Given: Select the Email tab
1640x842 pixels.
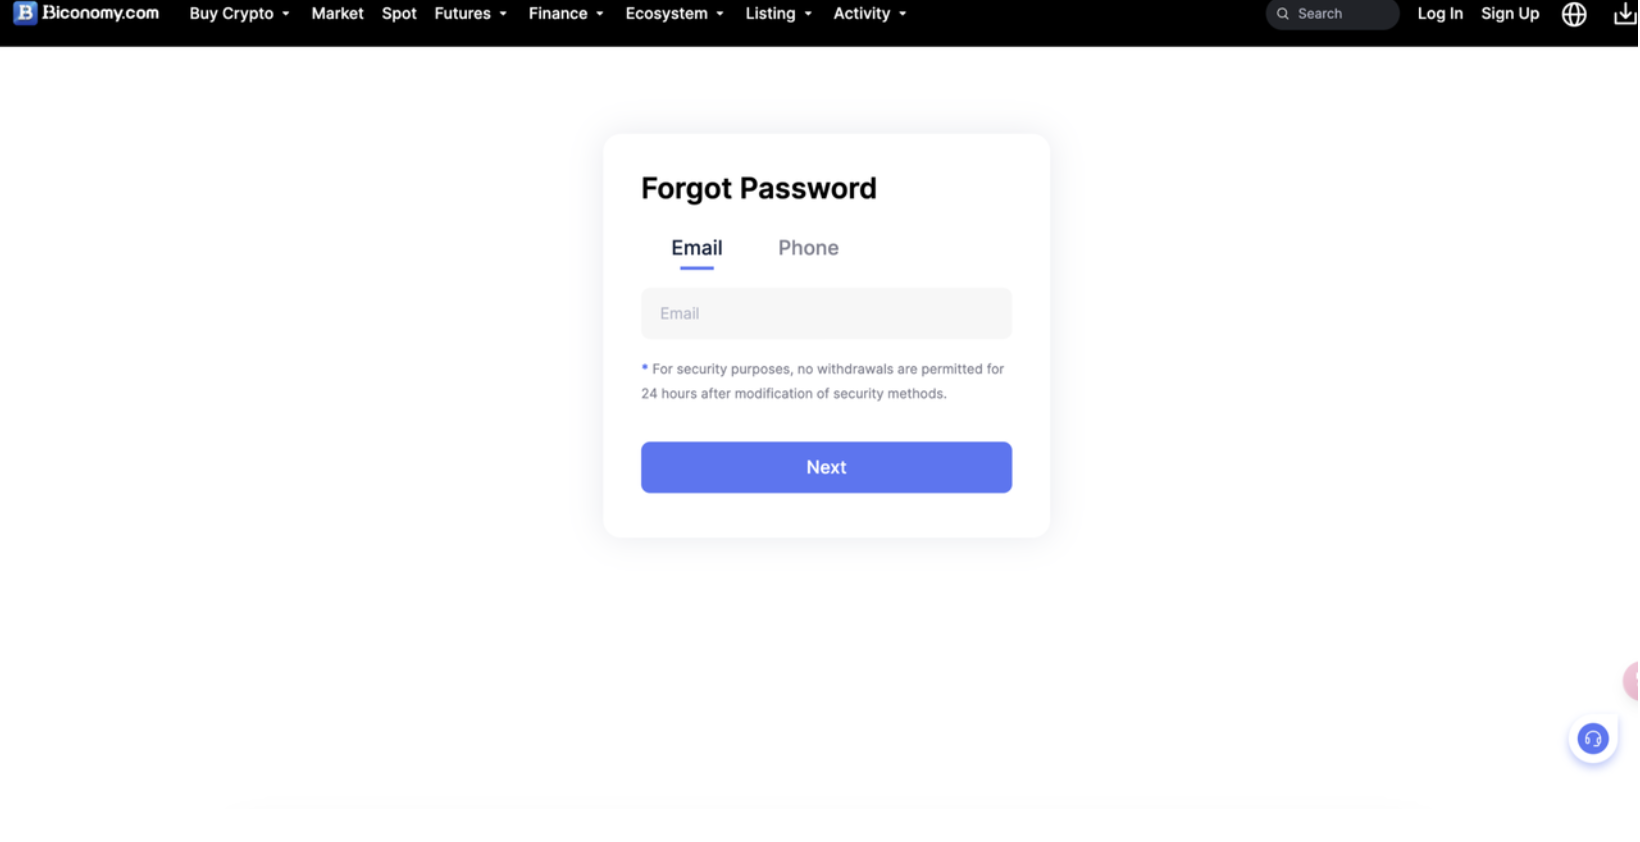Looking at the screenshot, I should [x=697, y=248].
